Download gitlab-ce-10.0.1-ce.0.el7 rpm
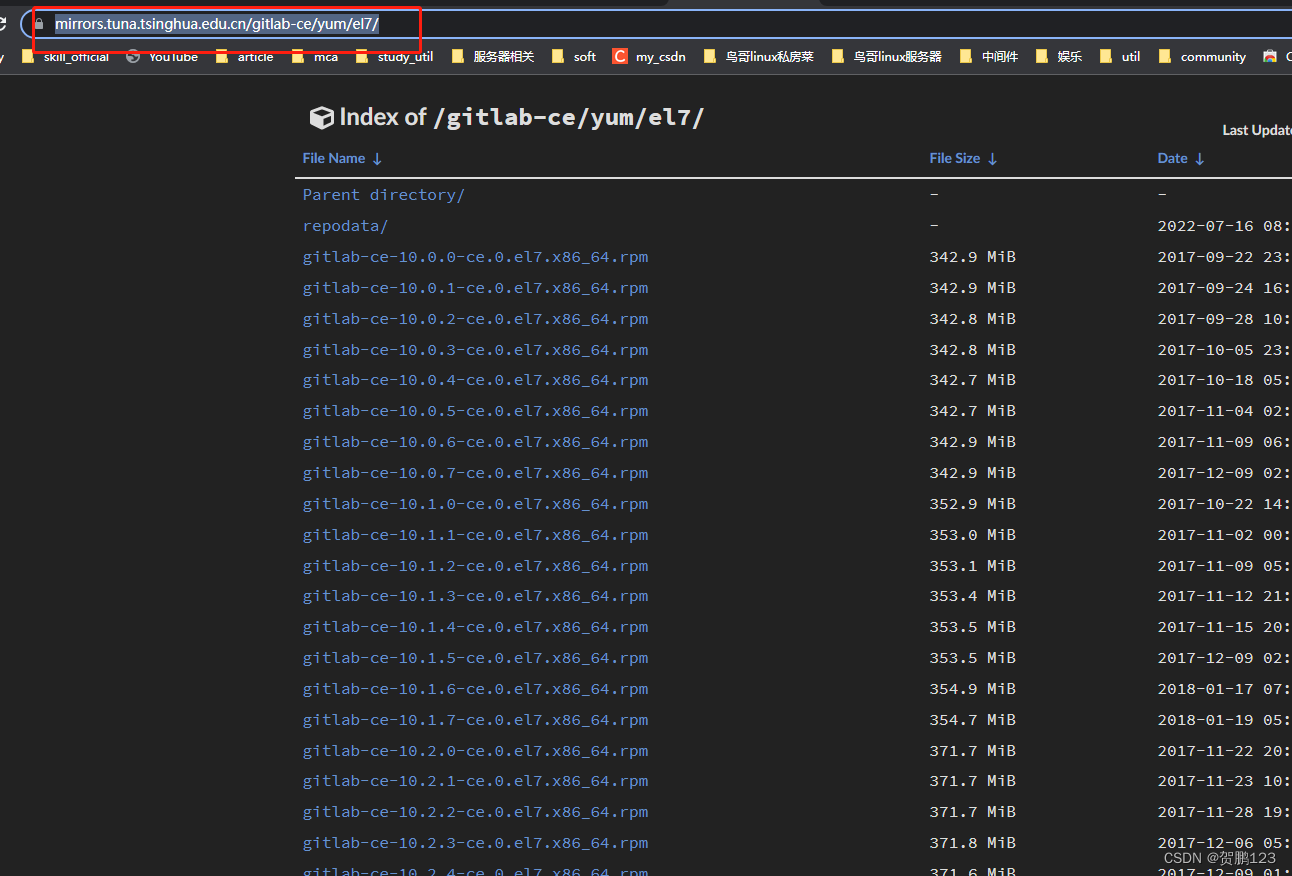This screenshot has width=1292, height=876. click(475, 288)
